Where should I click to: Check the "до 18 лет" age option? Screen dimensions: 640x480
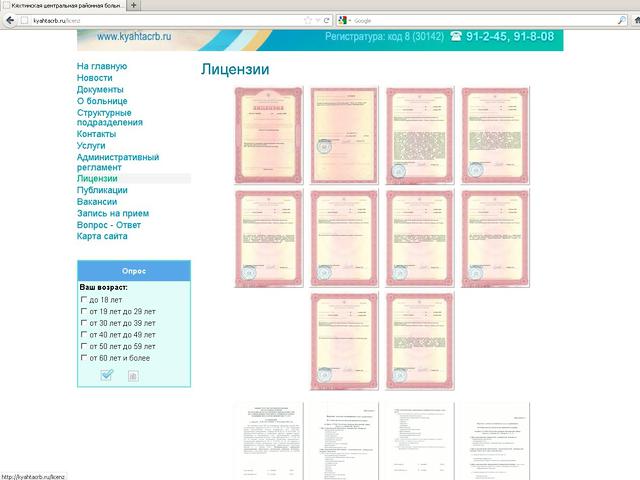click(84, 300)
